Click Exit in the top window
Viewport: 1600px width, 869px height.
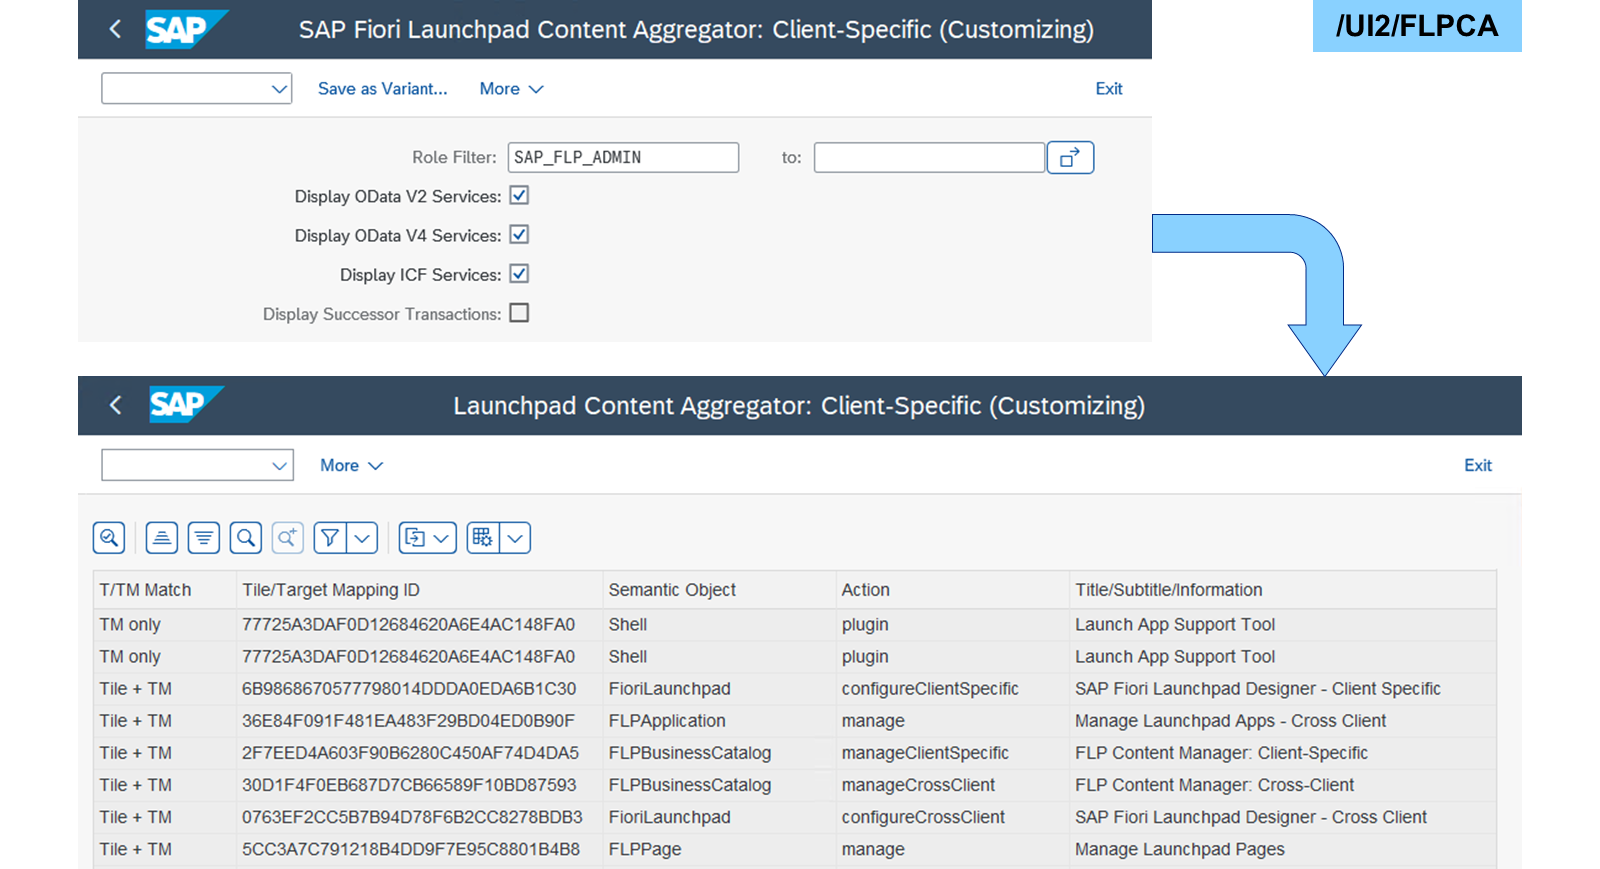point(1109,89)
